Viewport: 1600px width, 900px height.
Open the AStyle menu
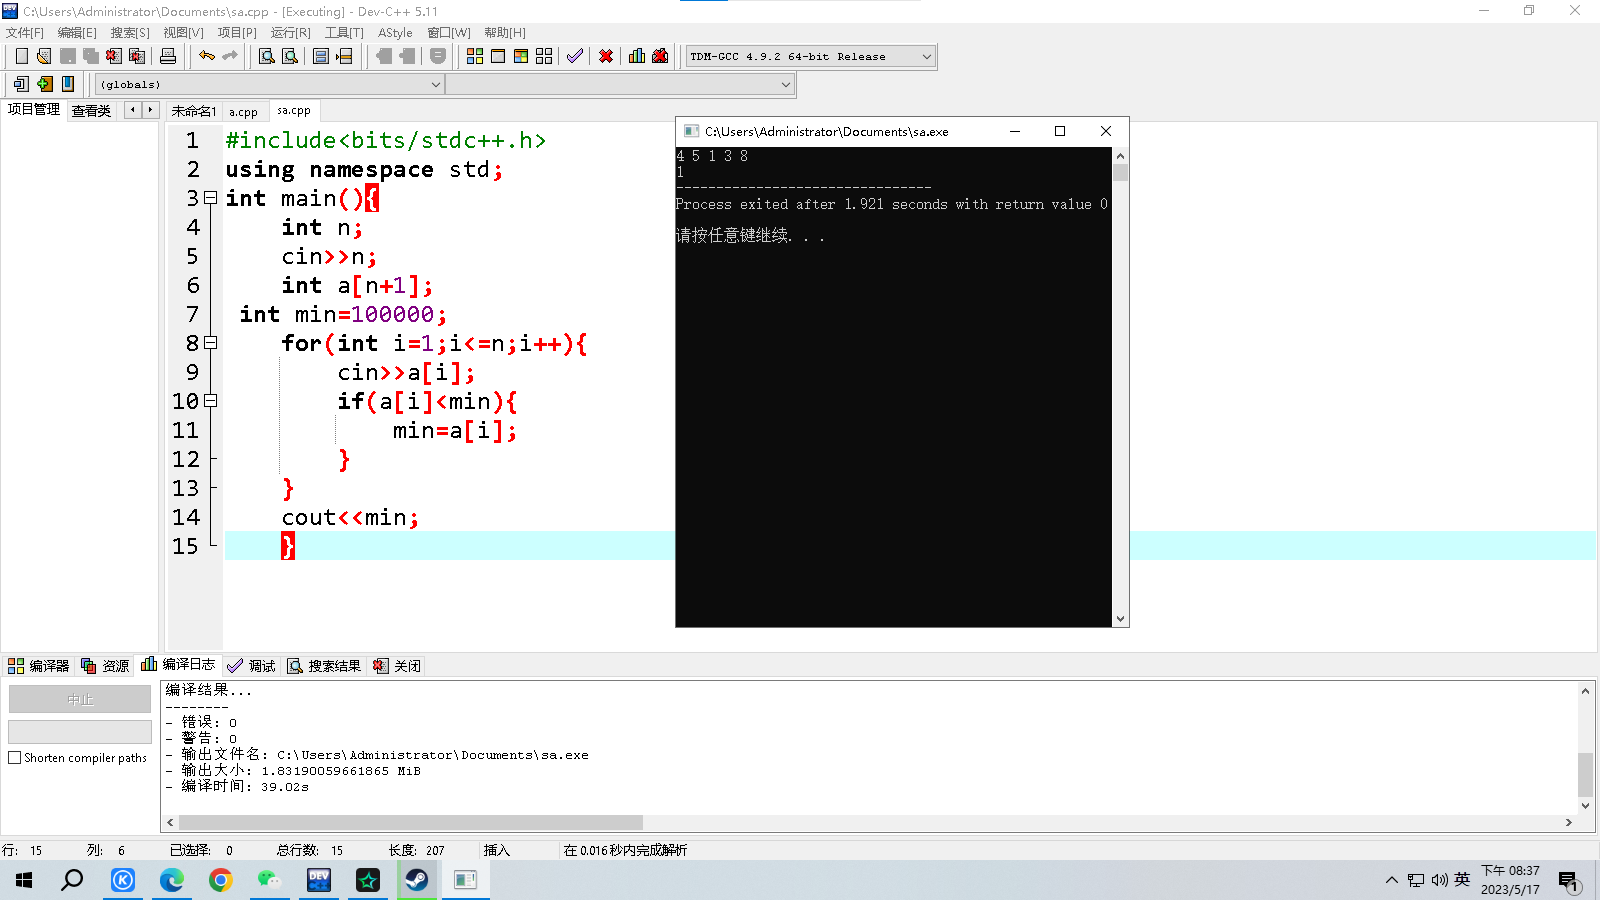tap(395, 32)
